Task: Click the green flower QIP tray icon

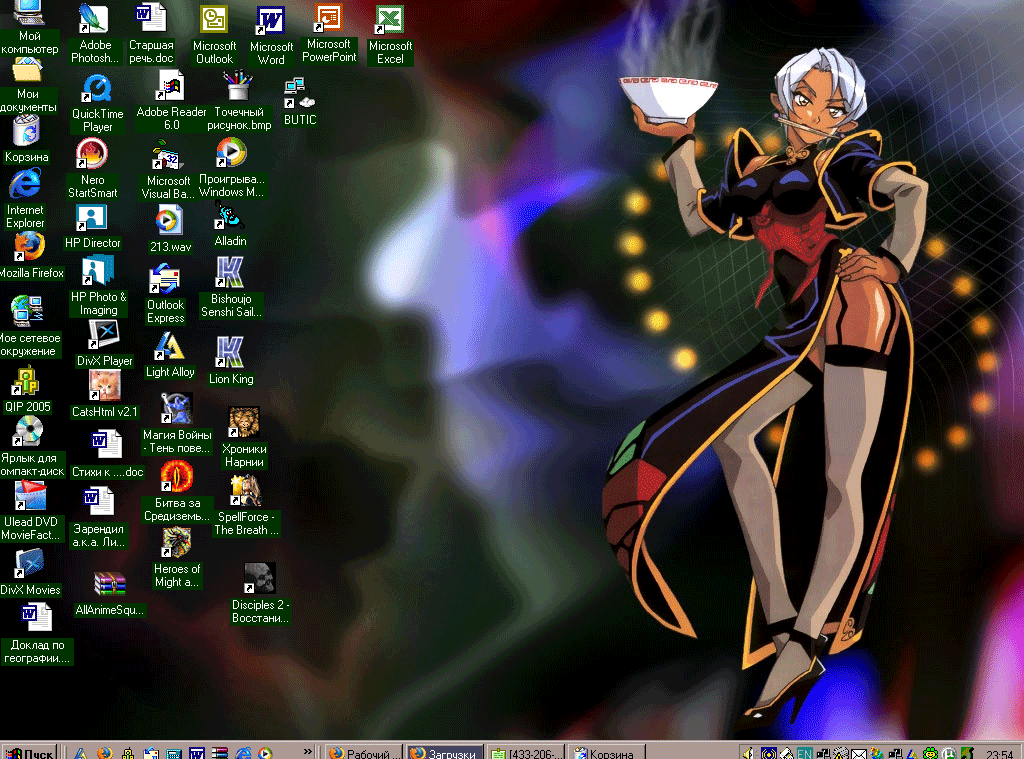Action: (x=930, y=753)
